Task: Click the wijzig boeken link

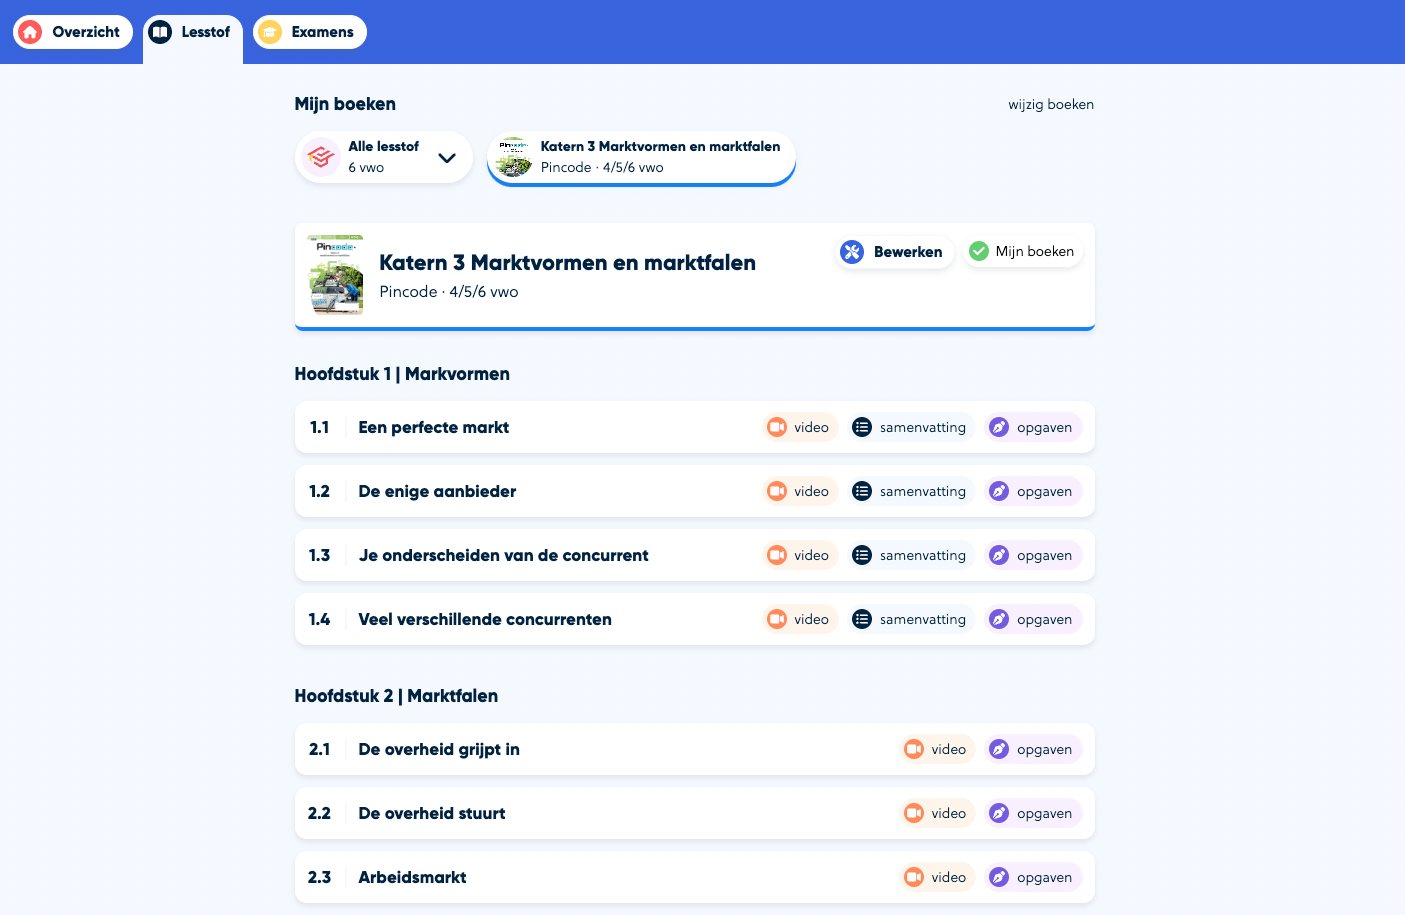Action: [x=1050, y=104]
